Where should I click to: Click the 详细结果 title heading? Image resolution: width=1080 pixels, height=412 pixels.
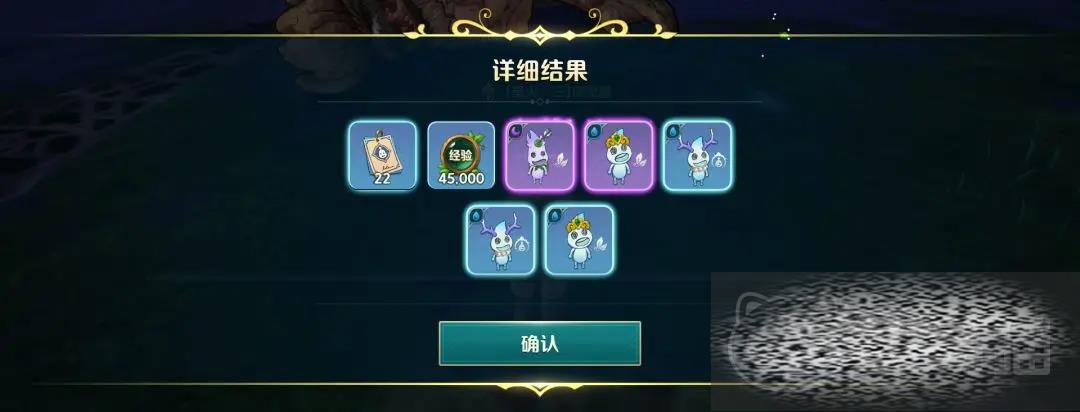(540, 70)
